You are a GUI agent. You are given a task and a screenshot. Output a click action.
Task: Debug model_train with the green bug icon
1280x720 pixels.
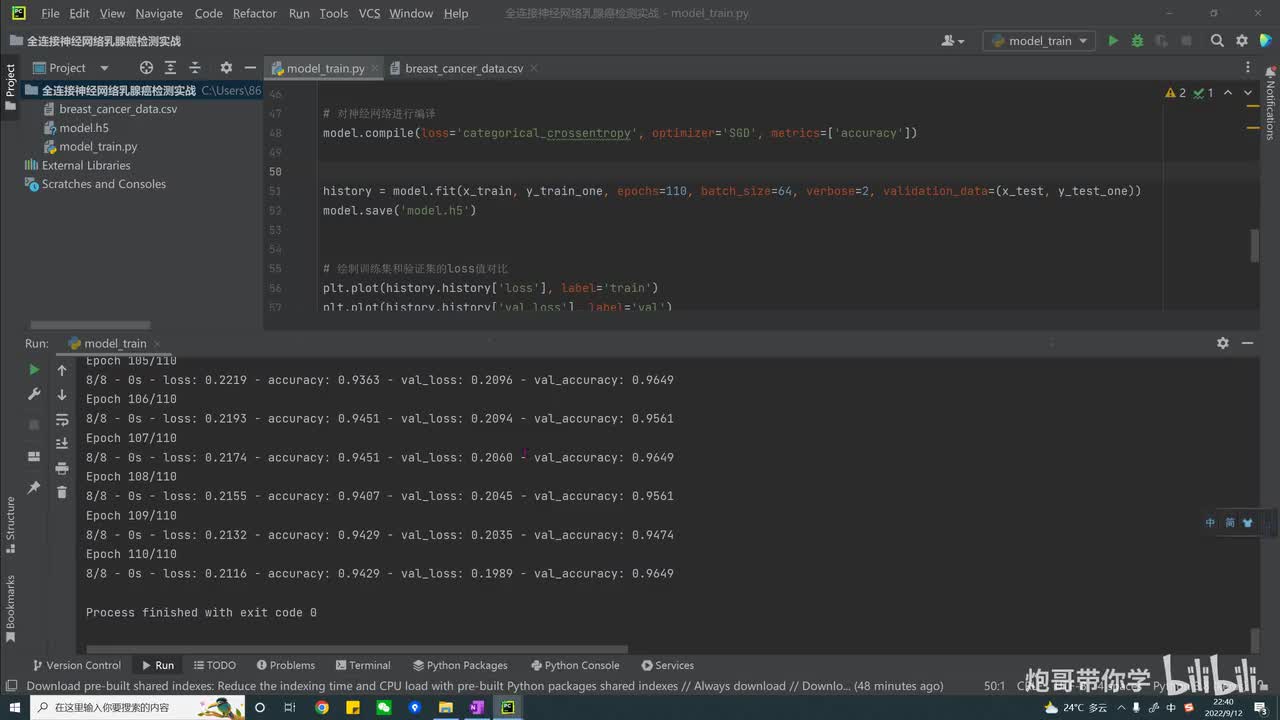(1137, 41)
